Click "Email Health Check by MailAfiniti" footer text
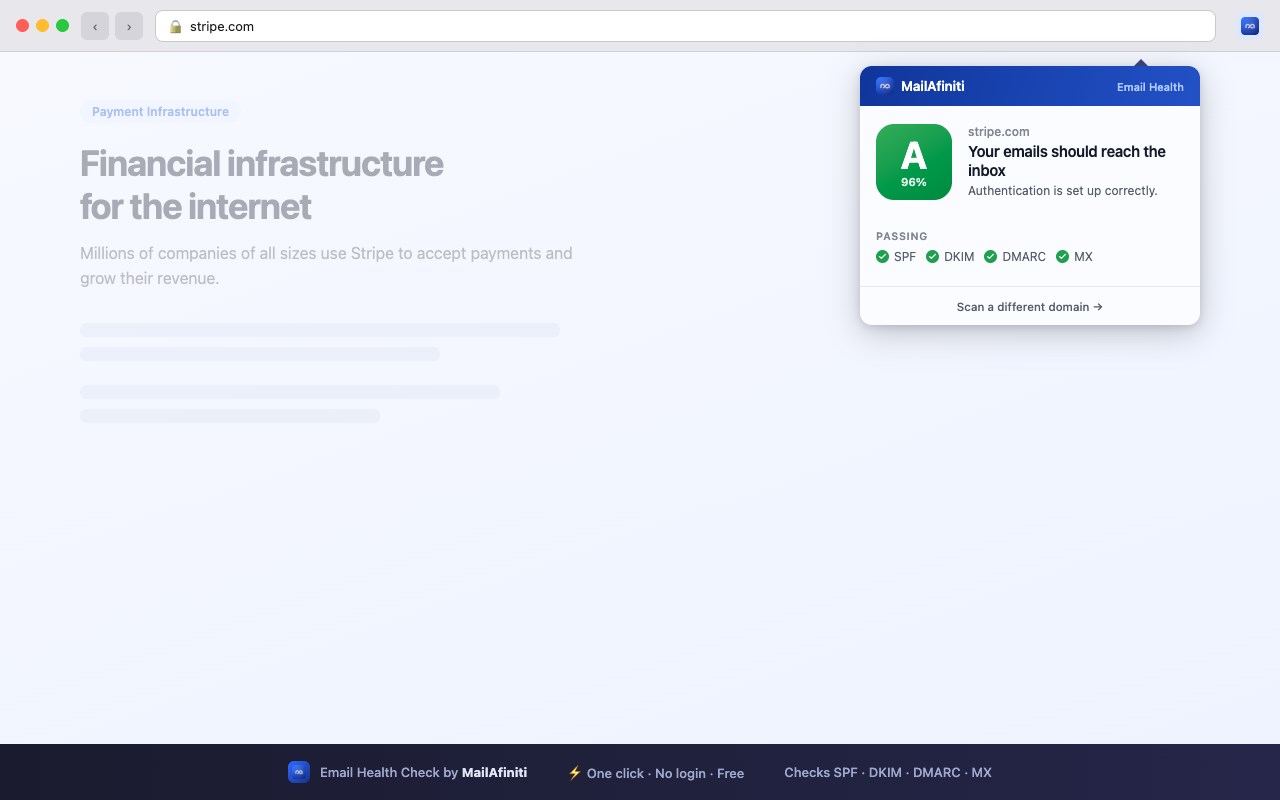 click(x=423, y=773)
